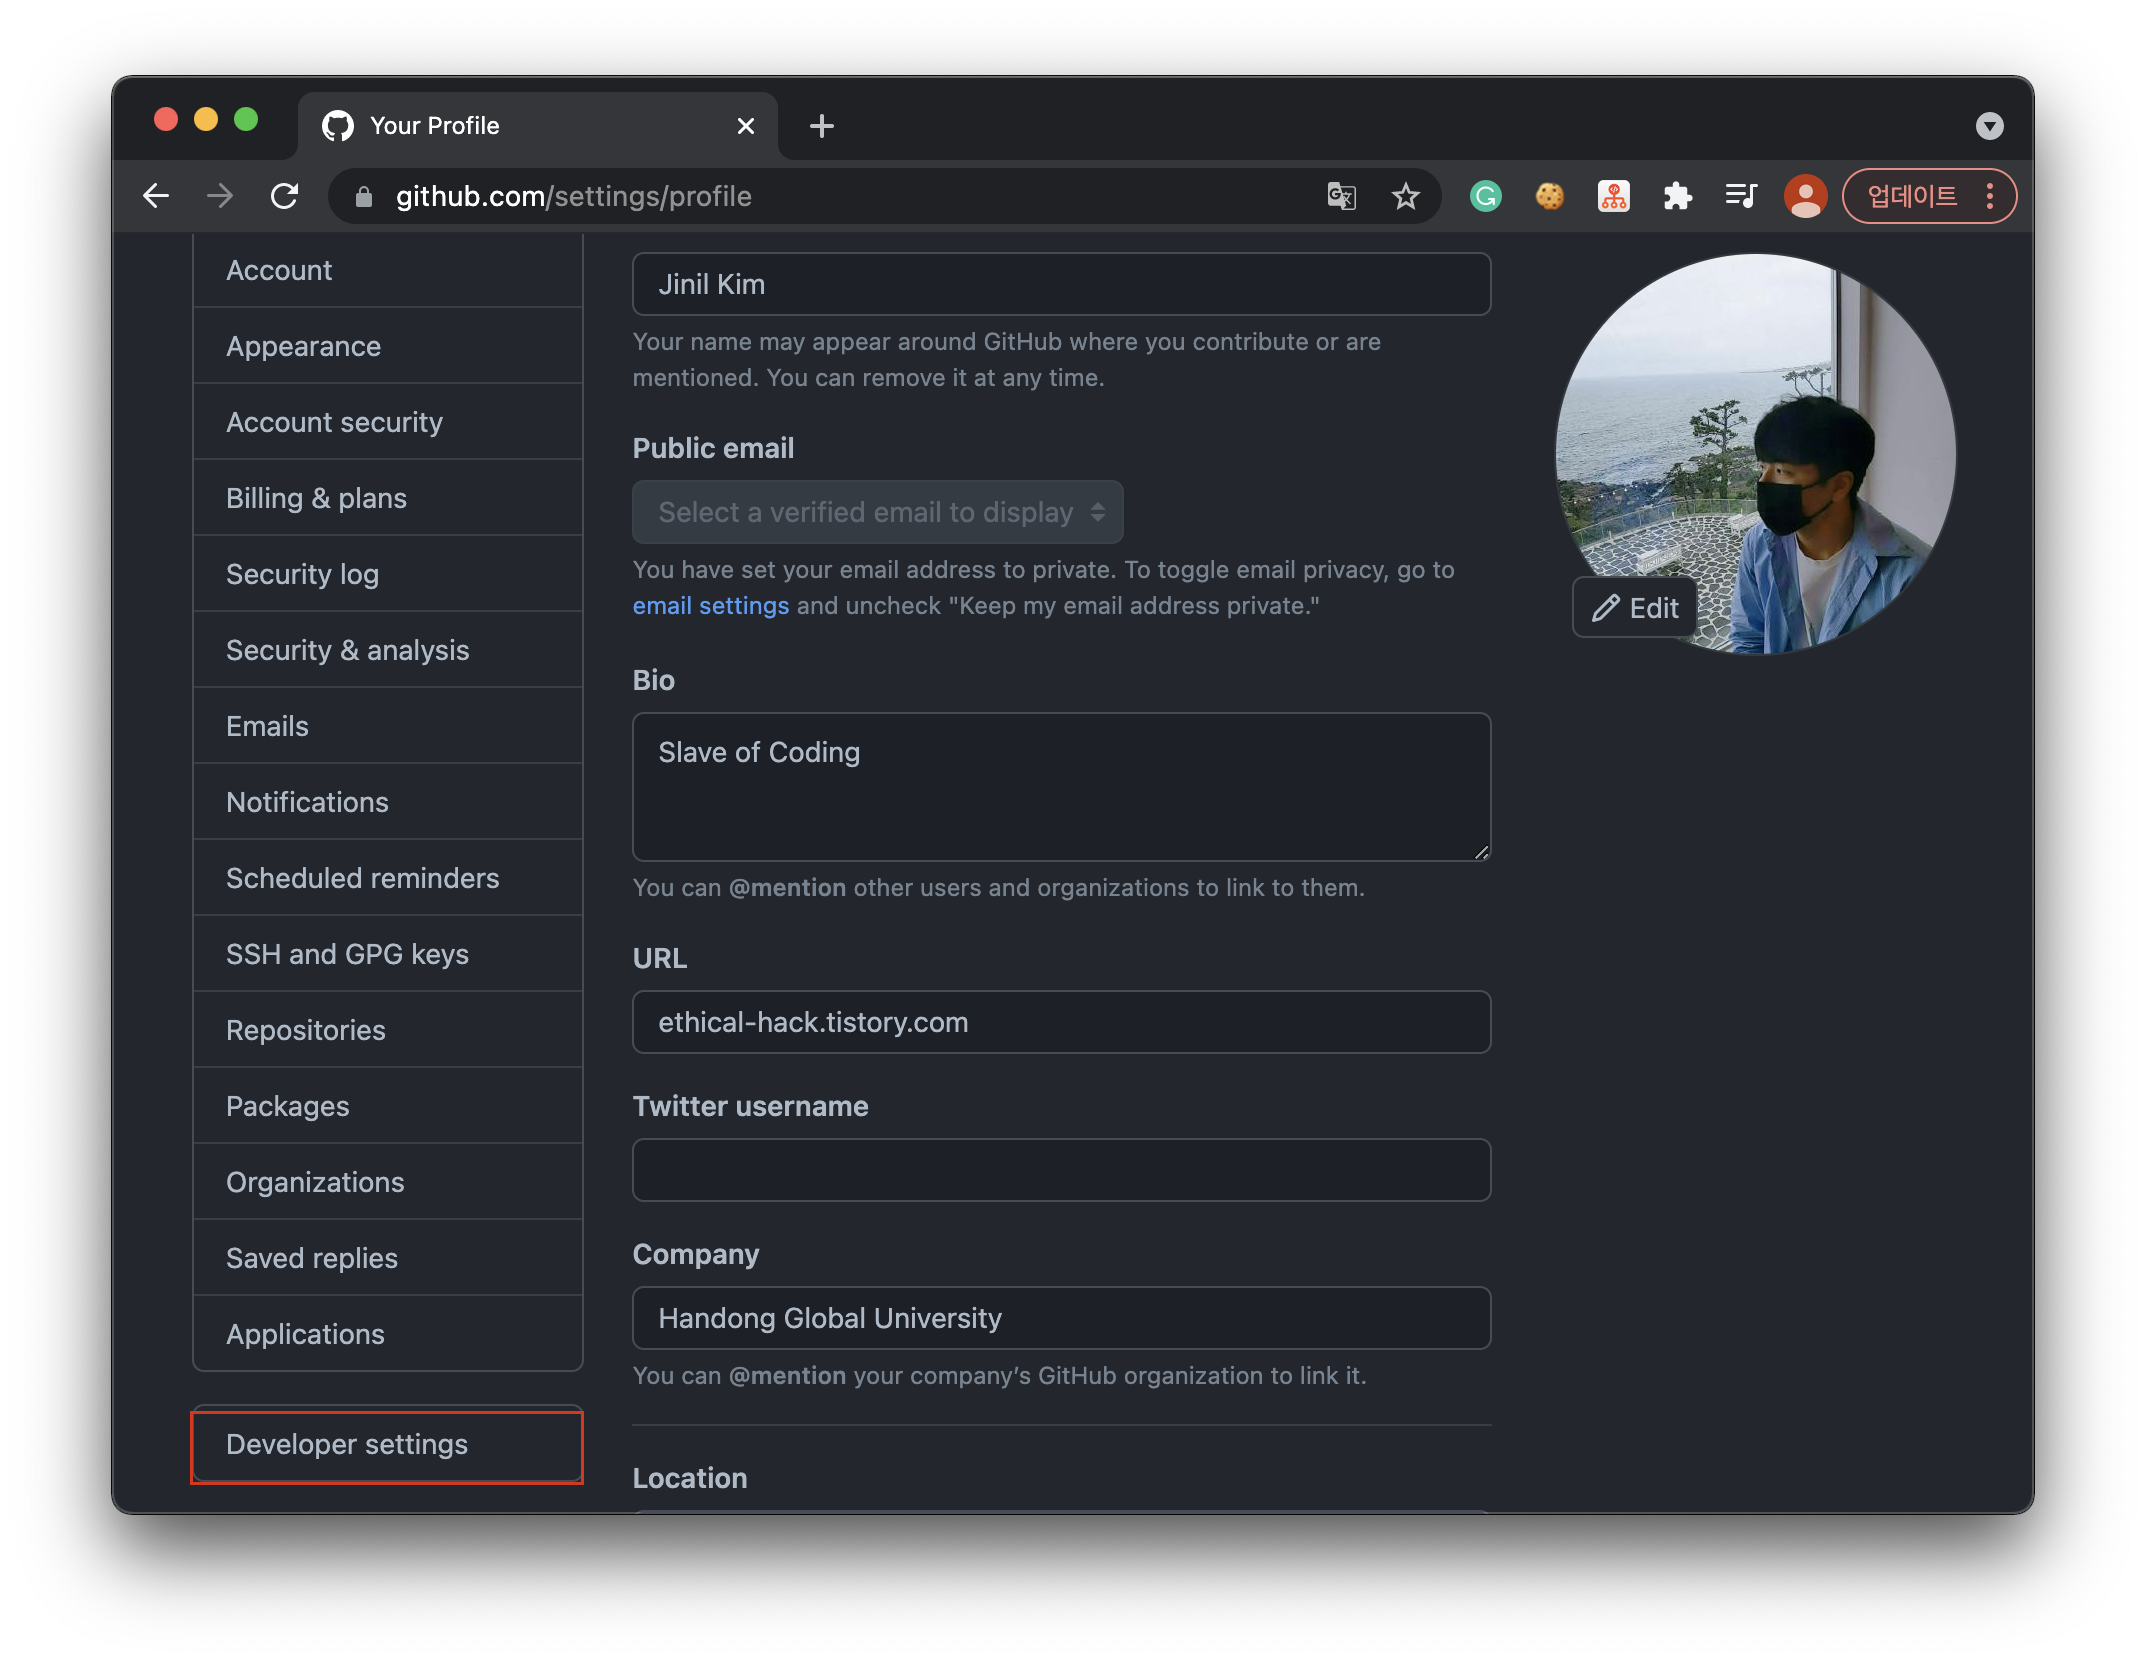2146x1662 pixels.
Task: Reload the page with refresh icon
Action: tap(285, 196)
